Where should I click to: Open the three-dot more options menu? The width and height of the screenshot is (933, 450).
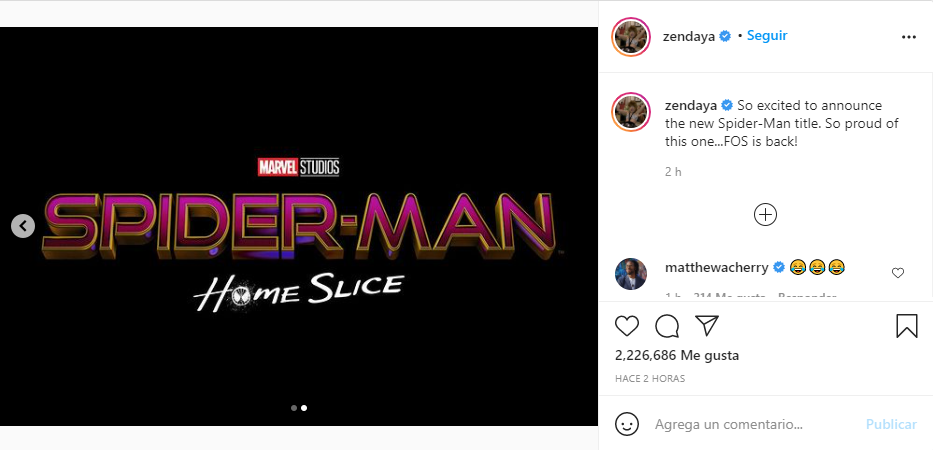click(908, 36)
